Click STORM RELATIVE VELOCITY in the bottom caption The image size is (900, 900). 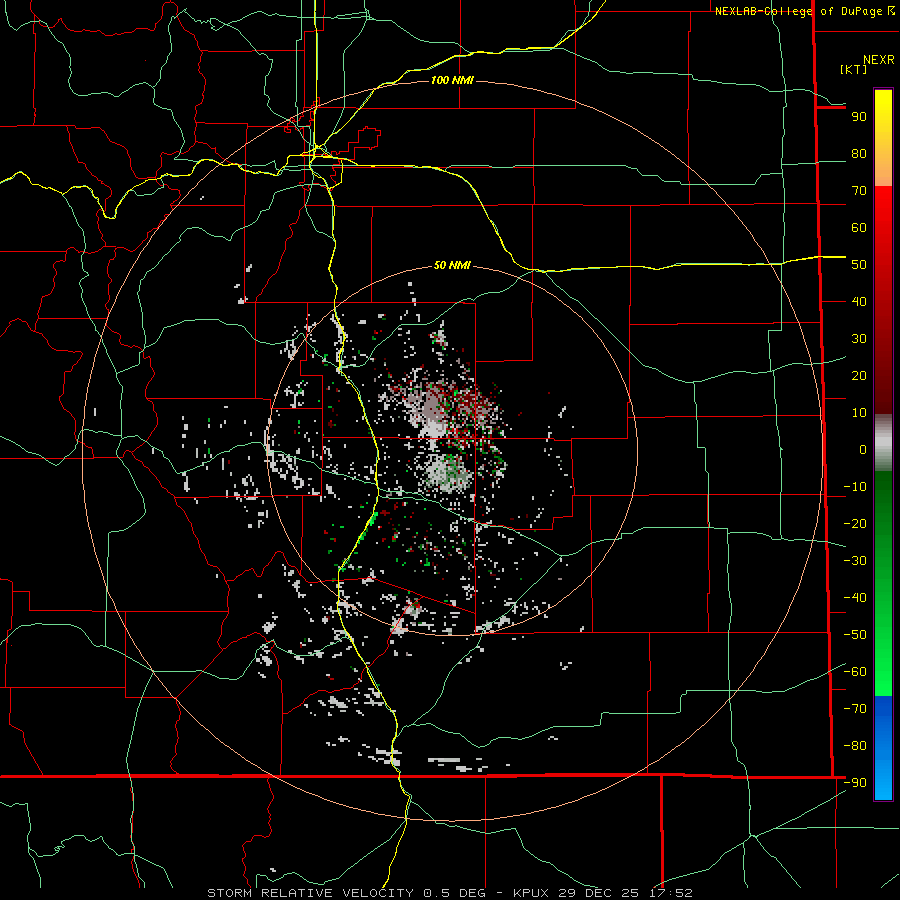point(310,893)
